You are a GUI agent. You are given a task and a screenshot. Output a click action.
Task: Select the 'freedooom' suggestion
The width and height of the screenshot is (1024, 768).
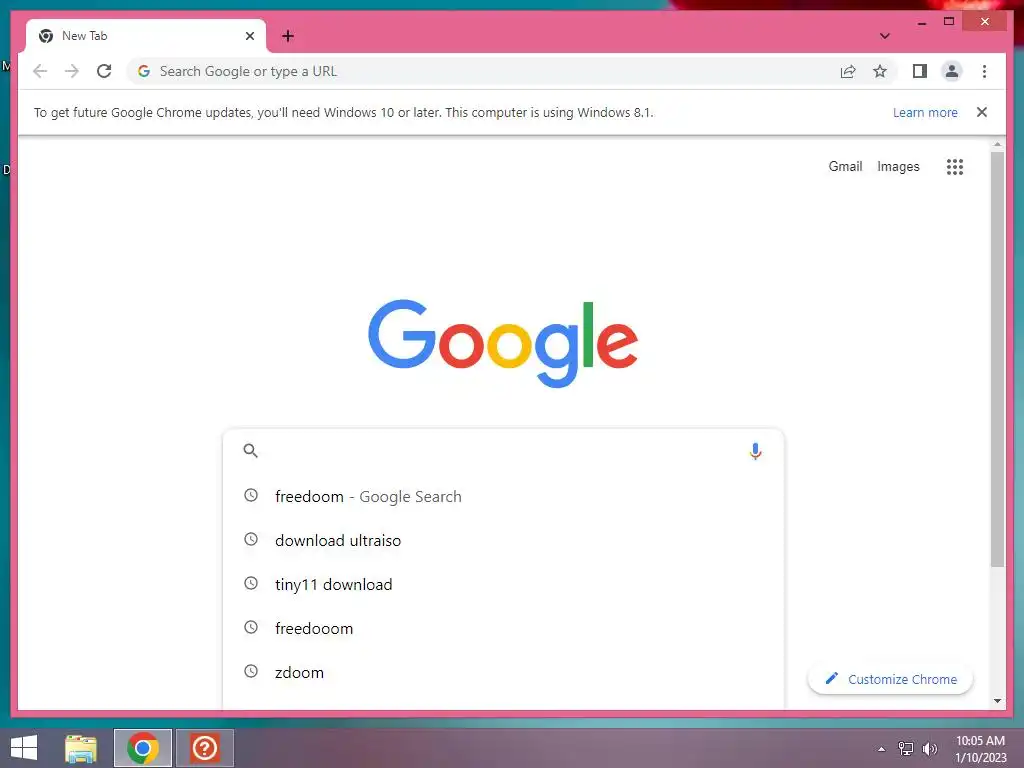(x=503, y=628)
